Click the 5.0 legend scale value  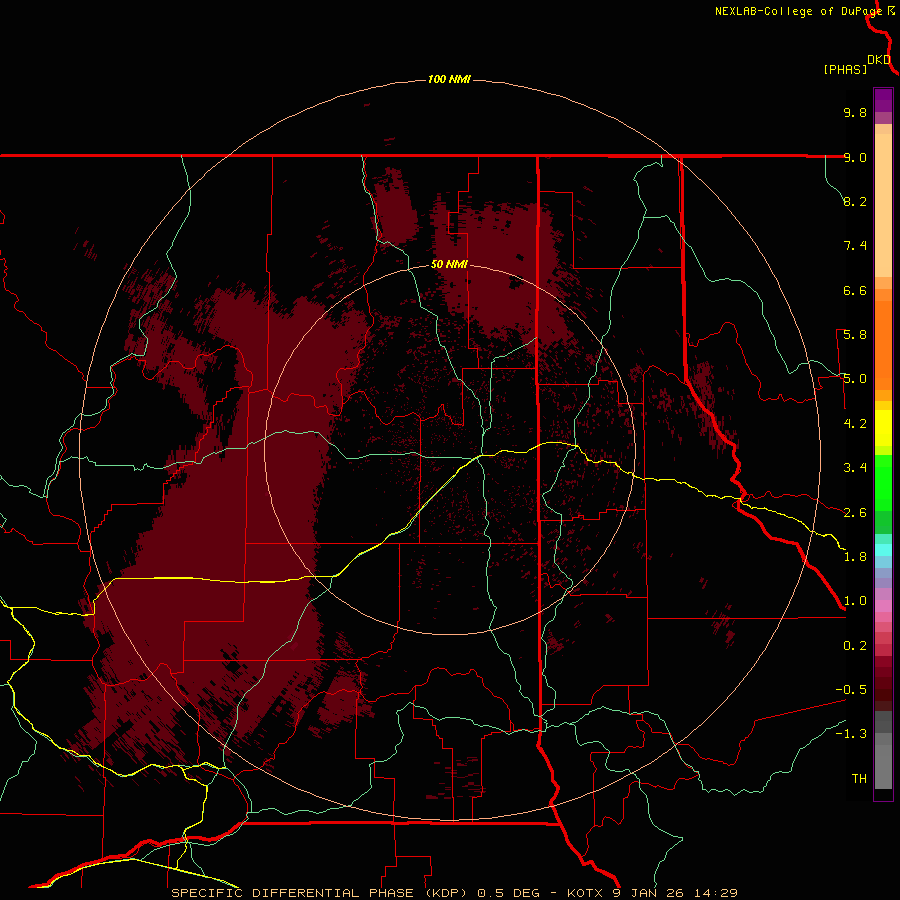pyautogui.click(x=855, y=379)
